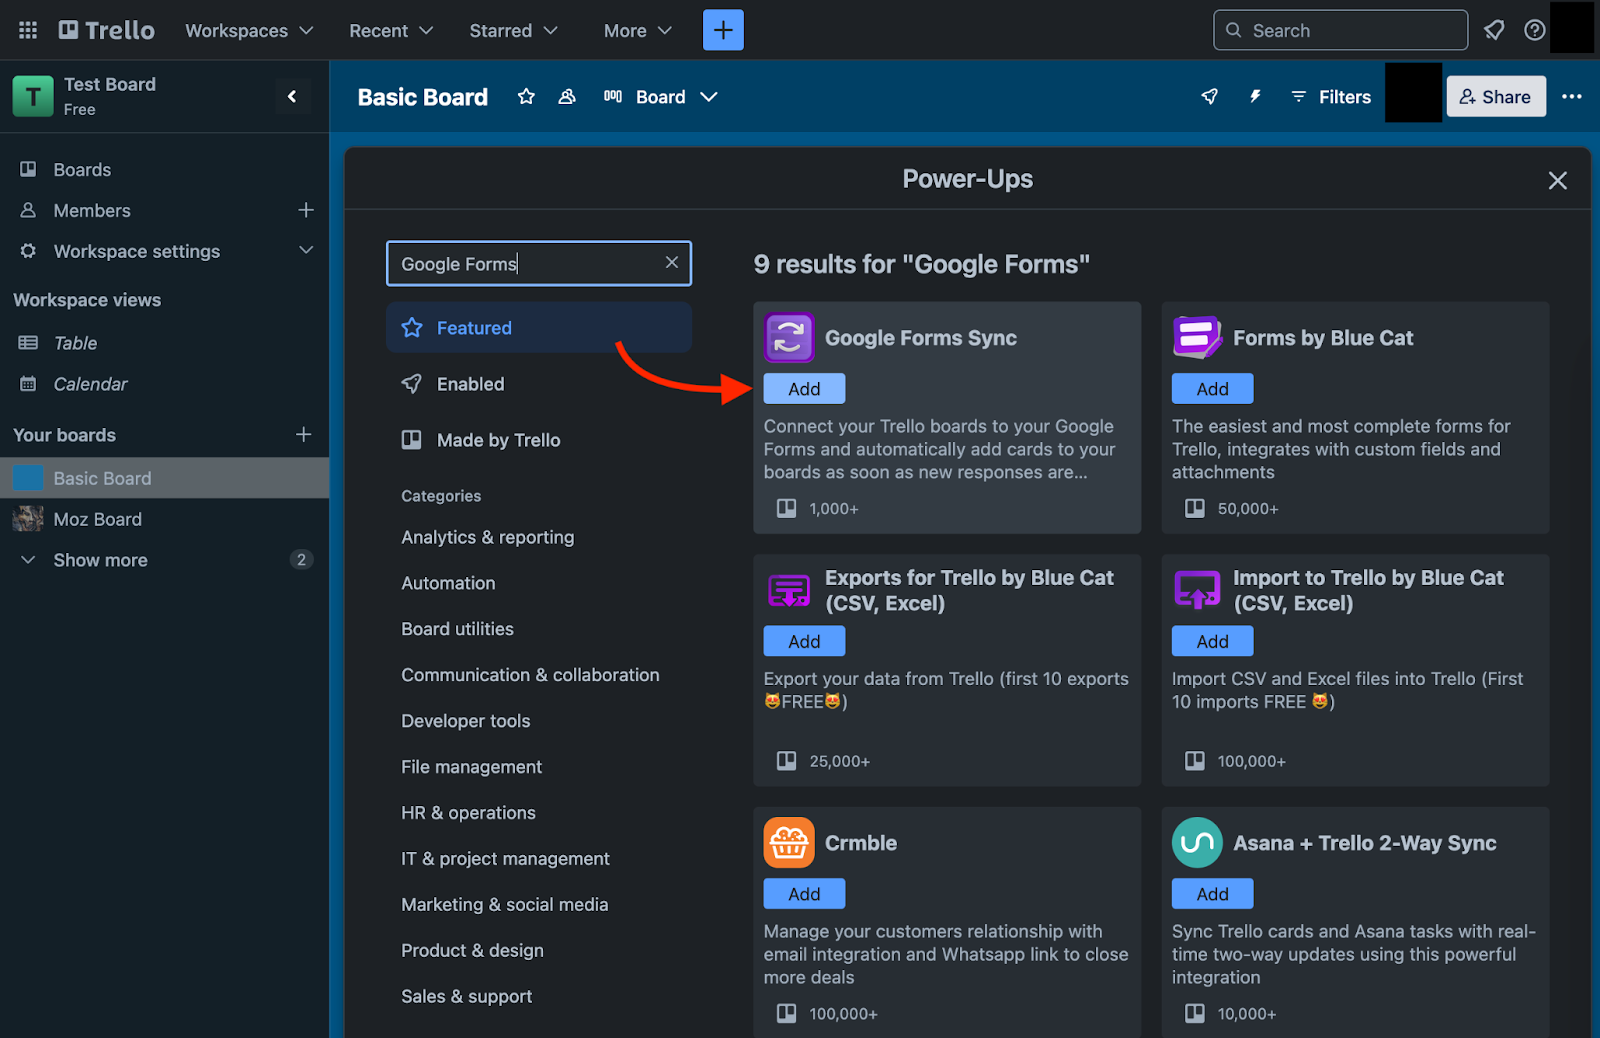1600x1038 pixels.
Task: Collapse the sidebar with the arrow
Action: (292, 97)
